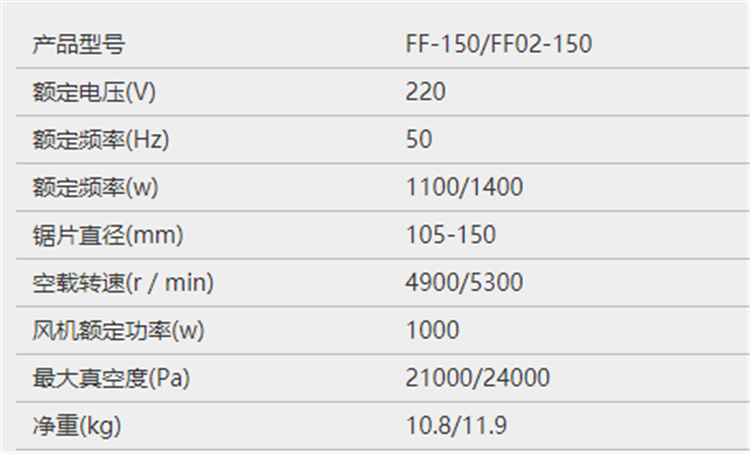Click the 最大真空度(Pa) label
Screen dimensions: 750x454
click(x=111, y=379)
